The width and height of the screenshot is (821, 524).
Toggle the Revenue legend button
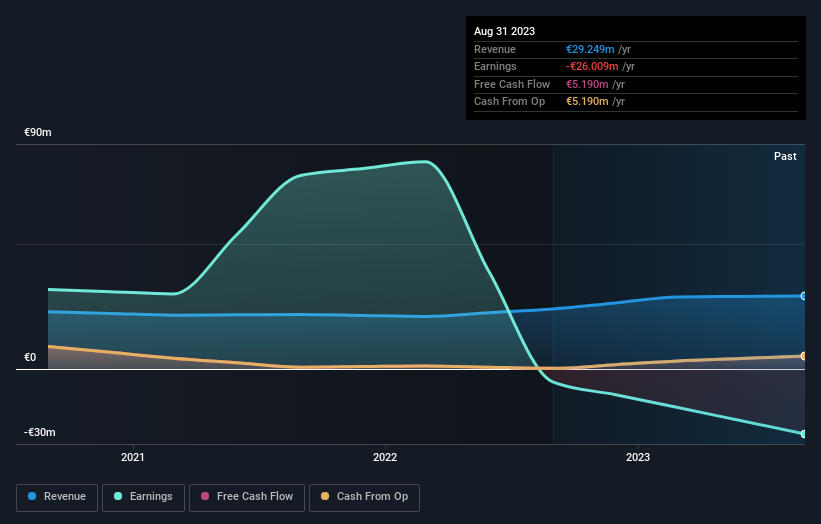(x=57, y=497)
